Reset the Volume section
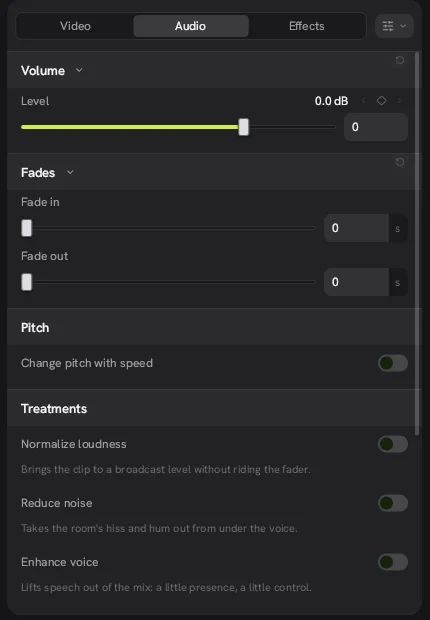This screenshot has width=430, height=620. point(400,60)
